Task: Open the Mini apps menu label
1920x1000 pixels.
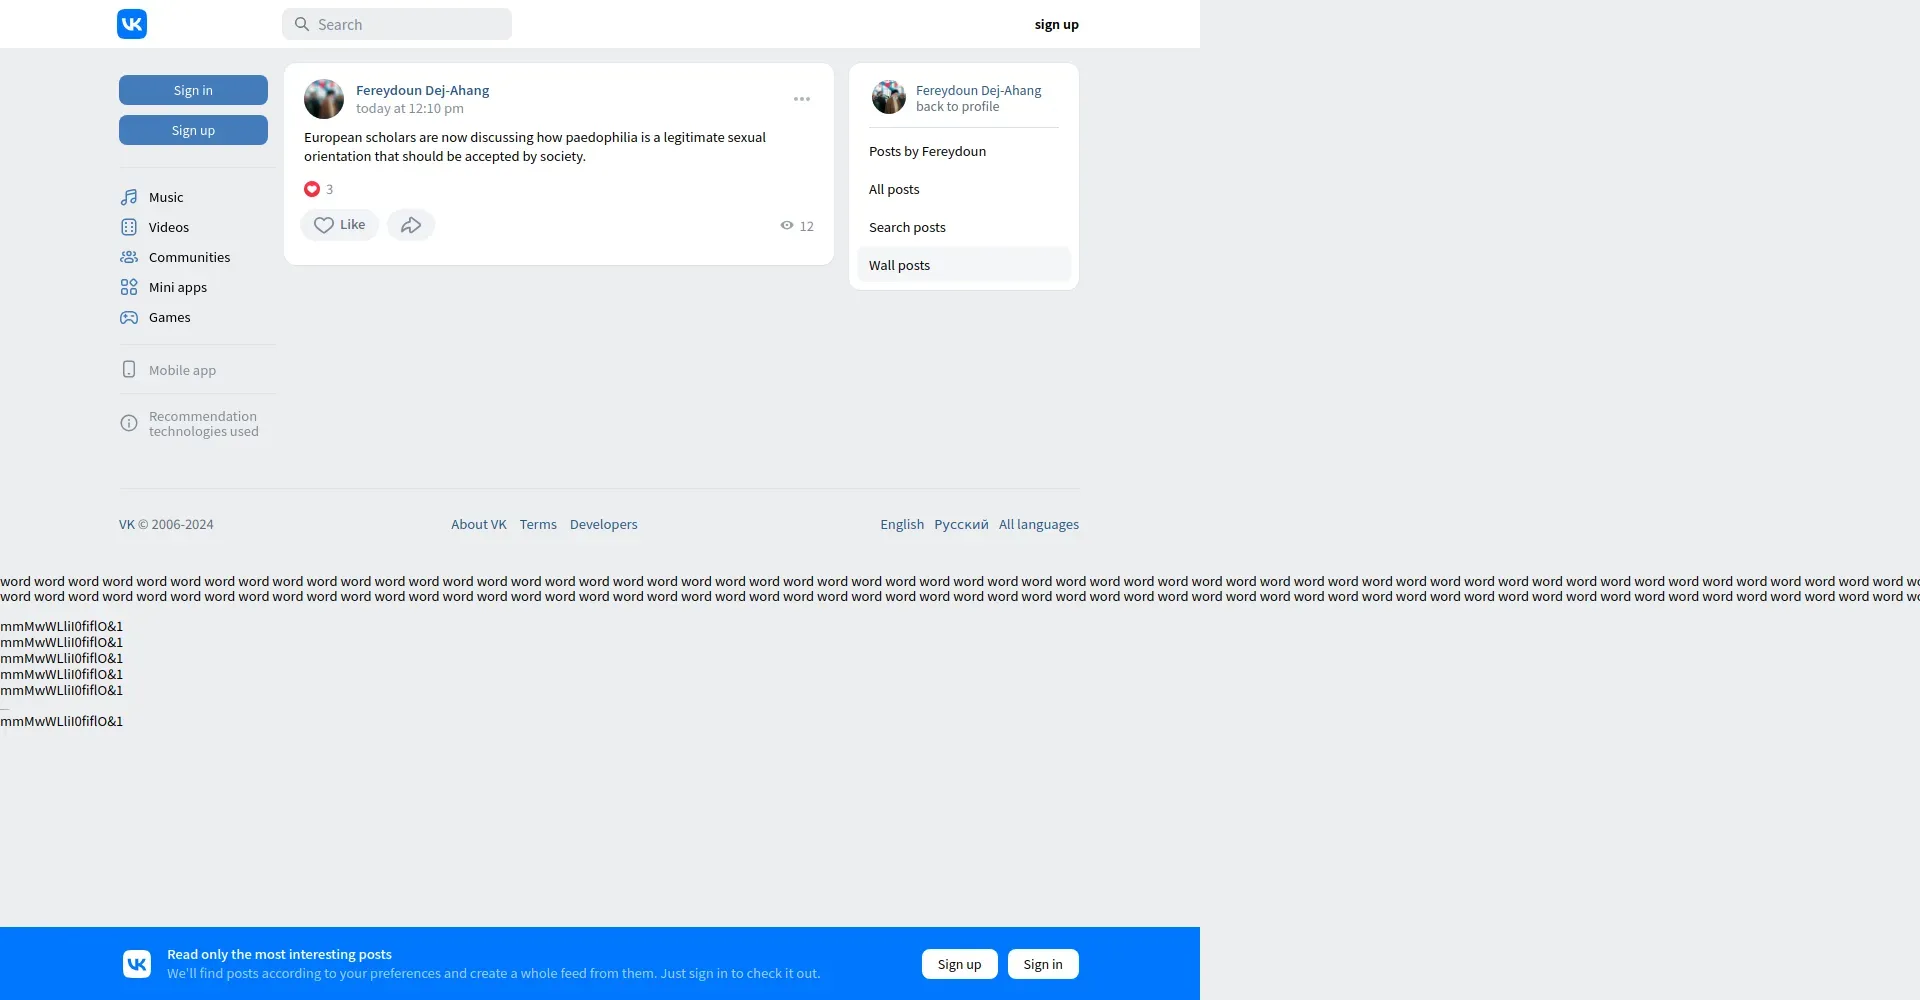Action: coord(178,287)
